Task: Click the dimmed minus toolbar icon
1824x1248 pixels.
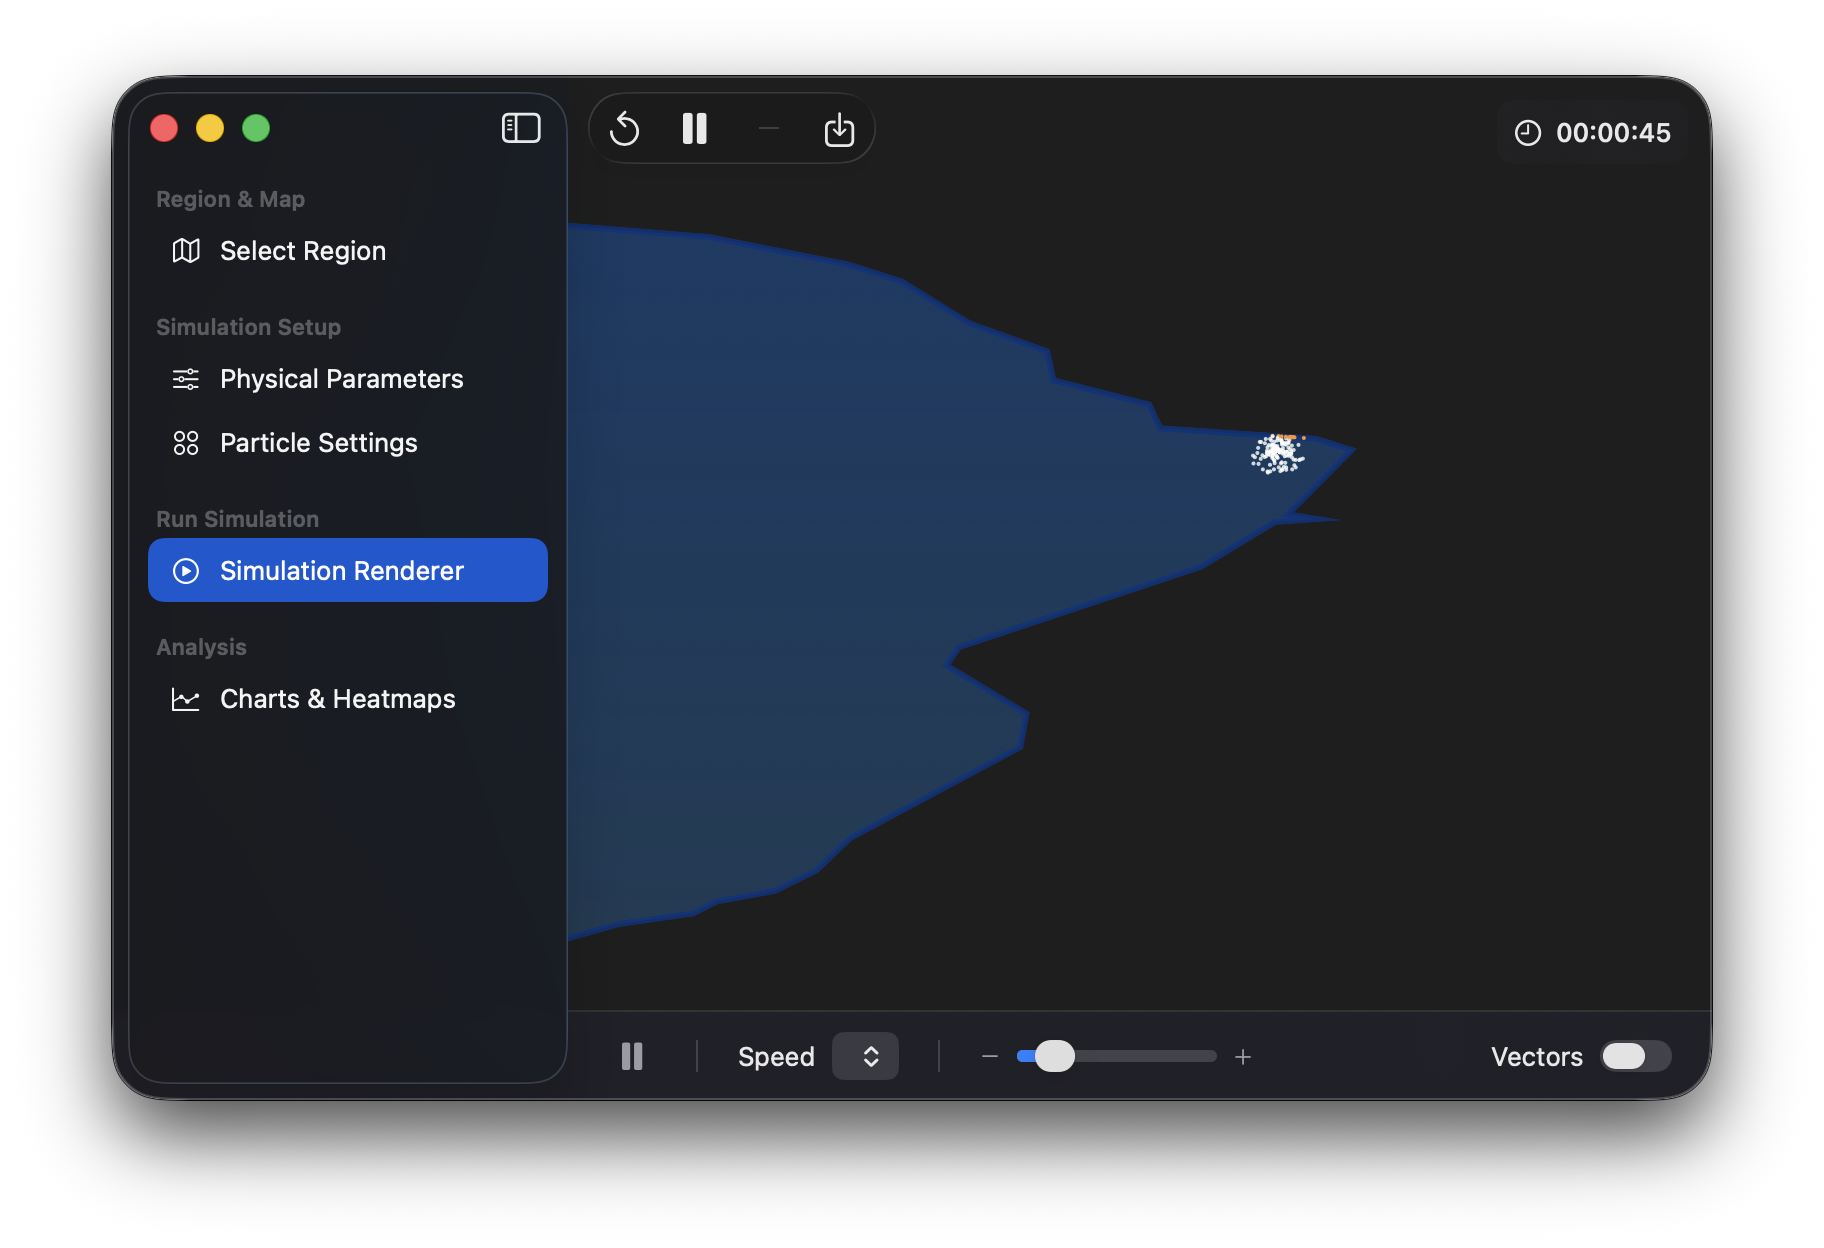Action: [768, 129]
